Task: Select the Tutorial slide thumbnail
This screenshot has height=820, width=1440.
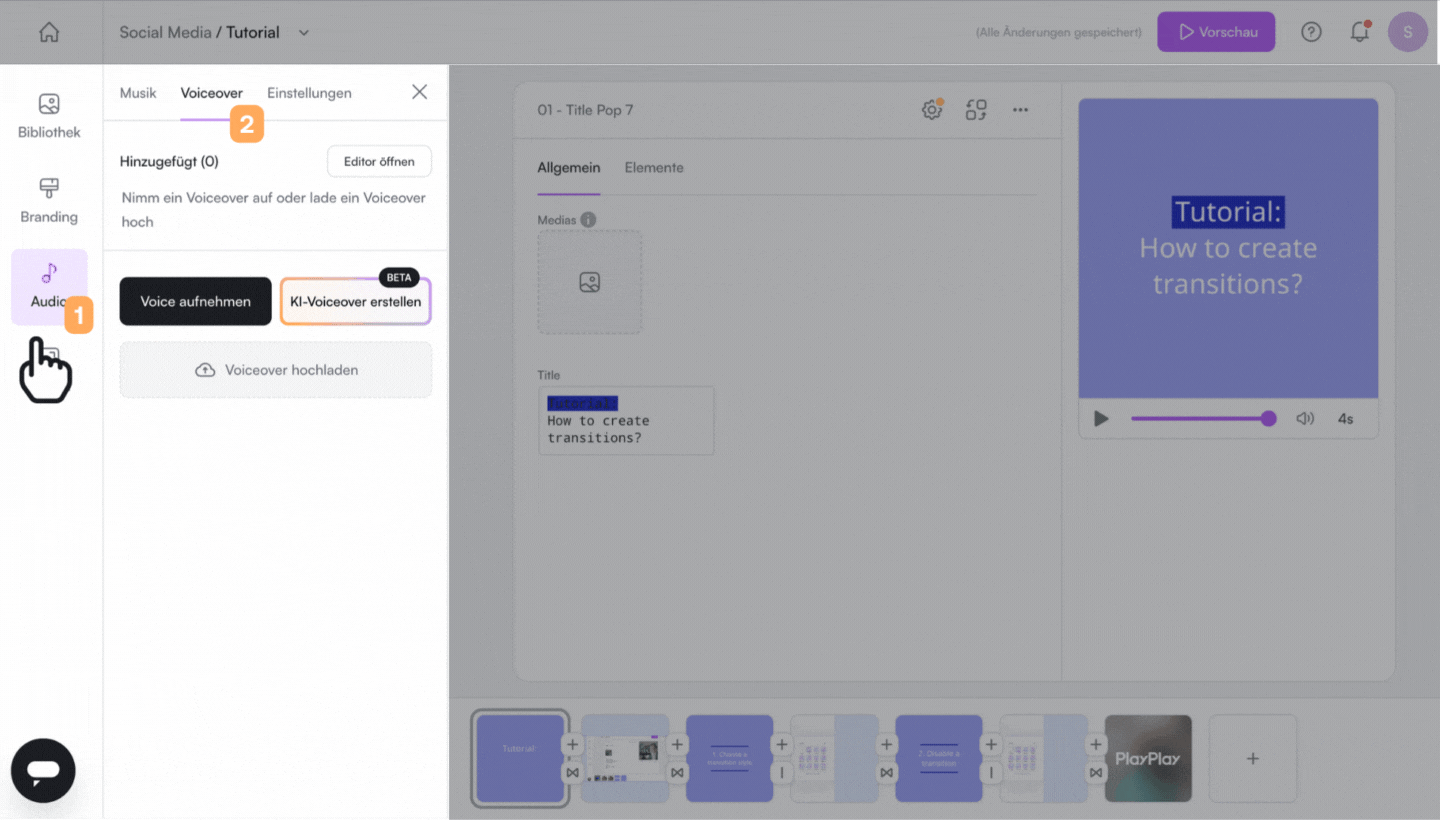Action: [520, 758]
